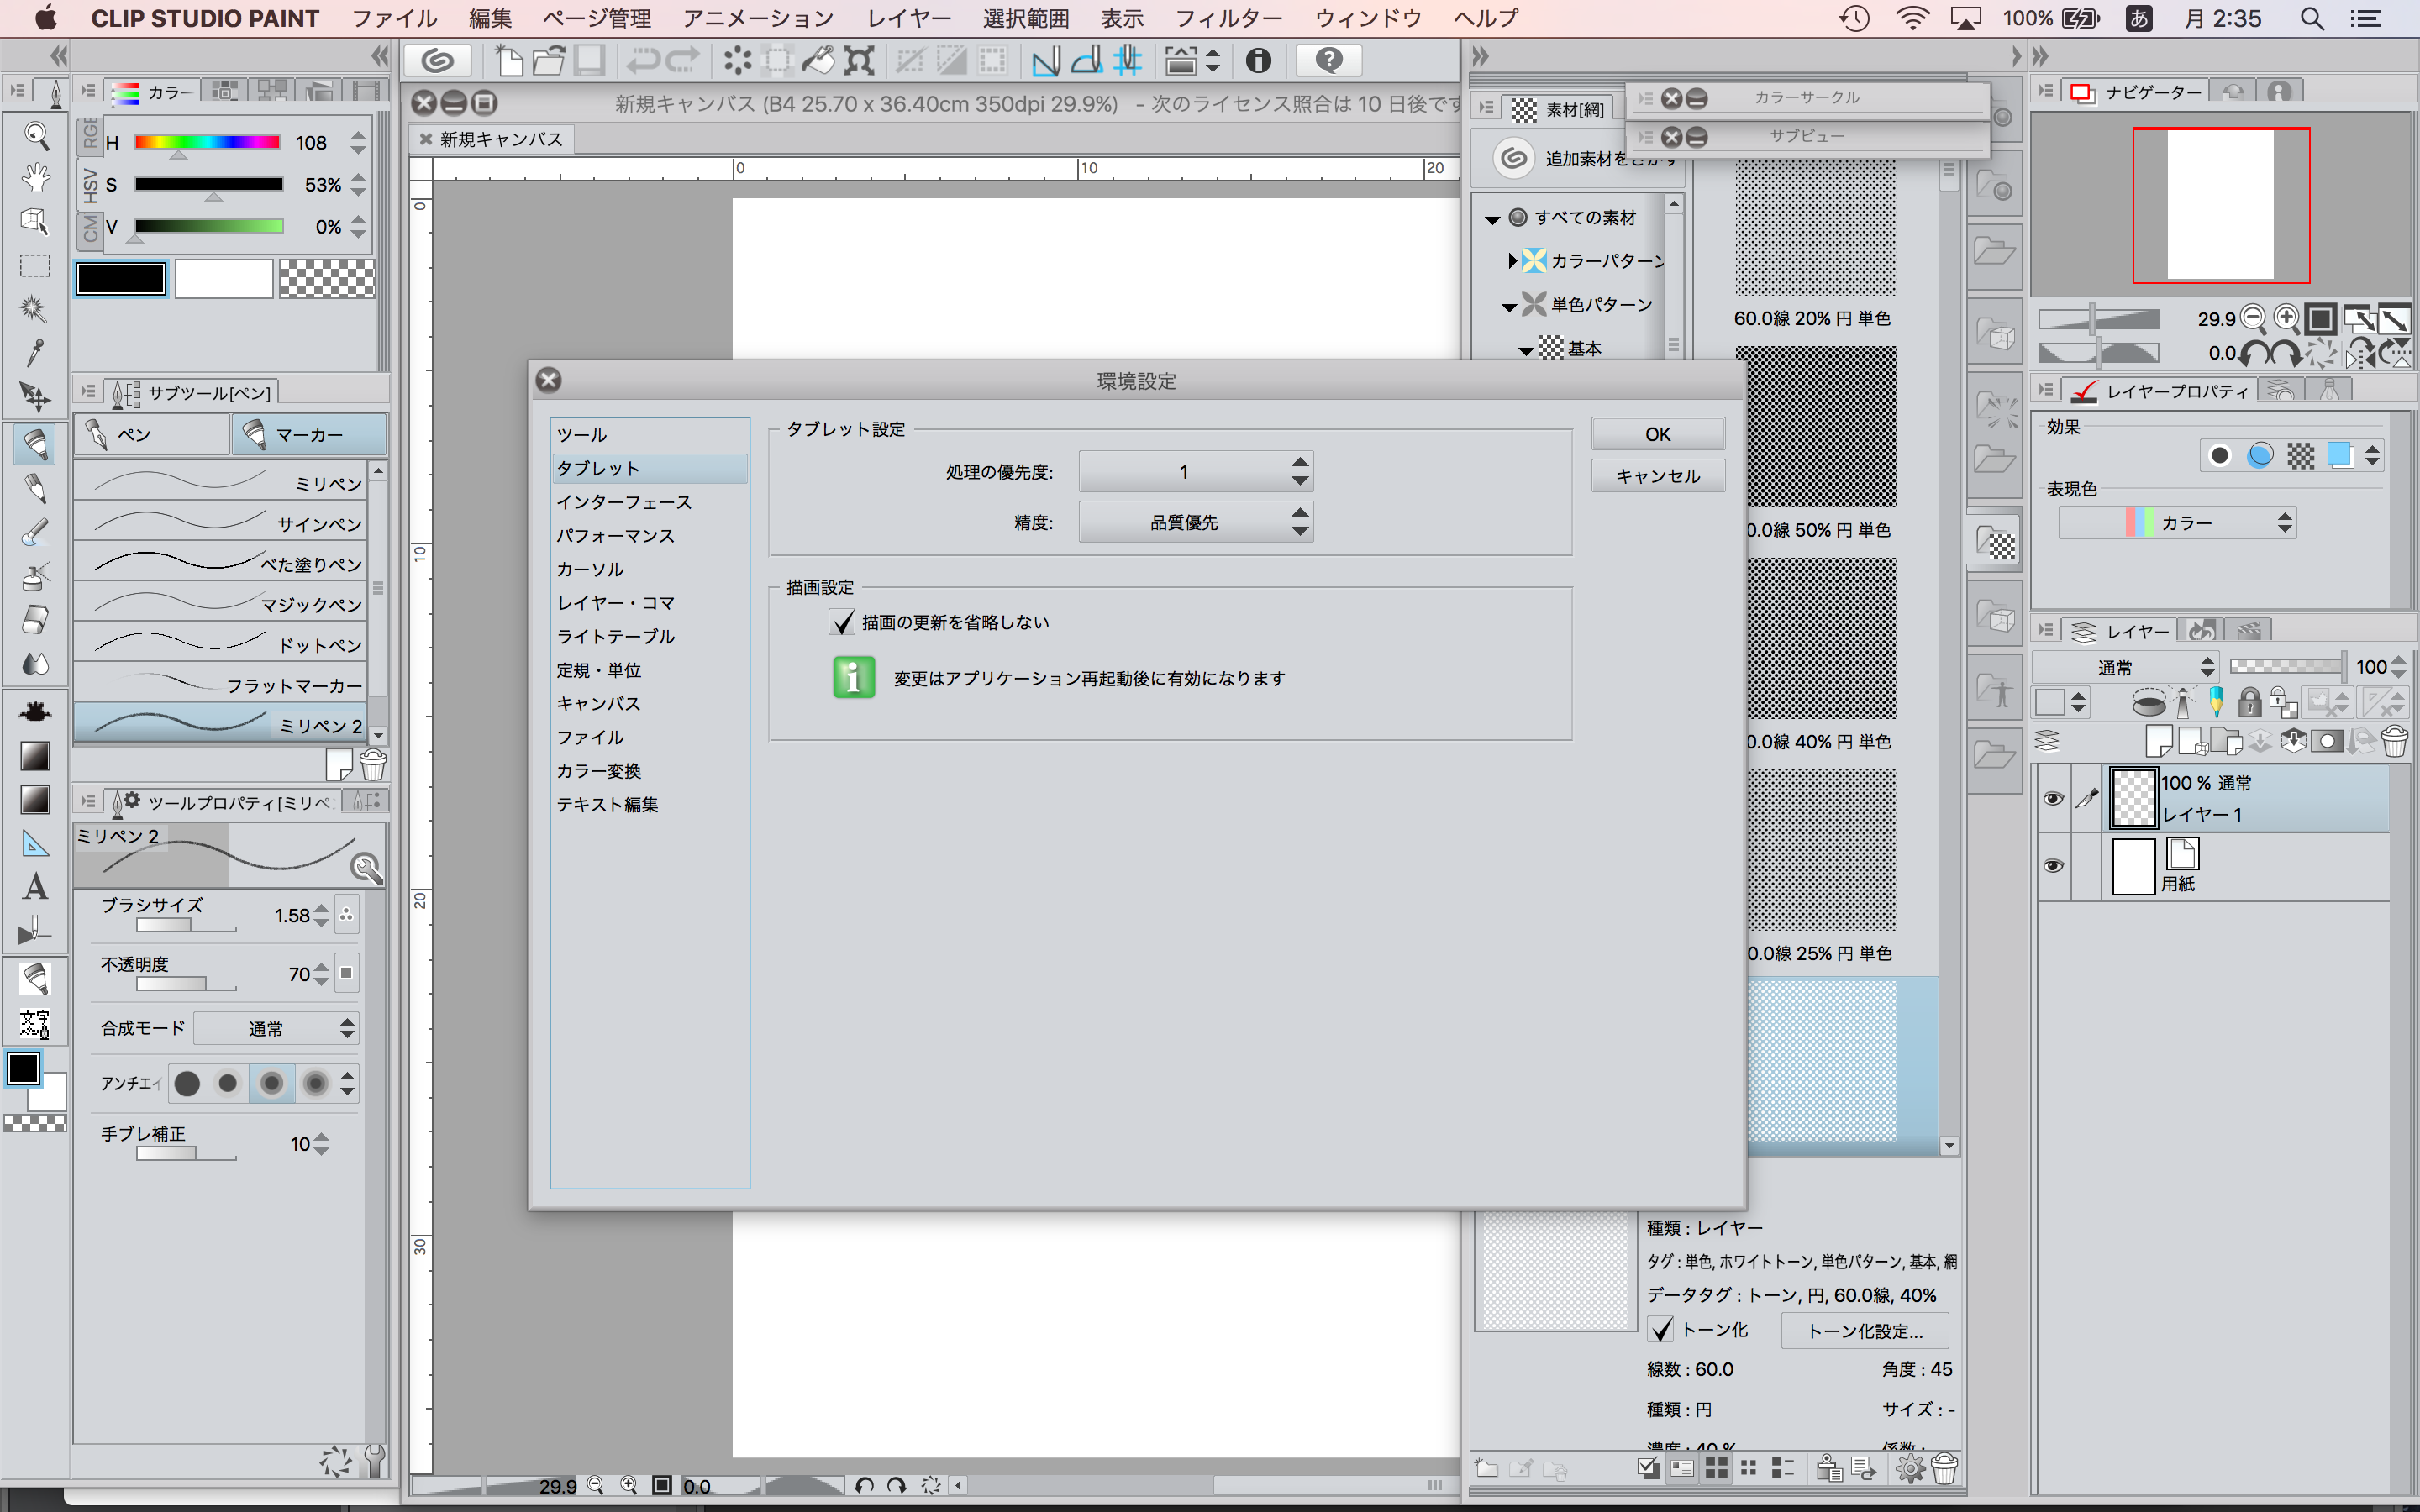The width and height of the screenshot is (2420, 1512).
Task: Toggle the トーン化 checkbox
Action: click(1661, 1330)
